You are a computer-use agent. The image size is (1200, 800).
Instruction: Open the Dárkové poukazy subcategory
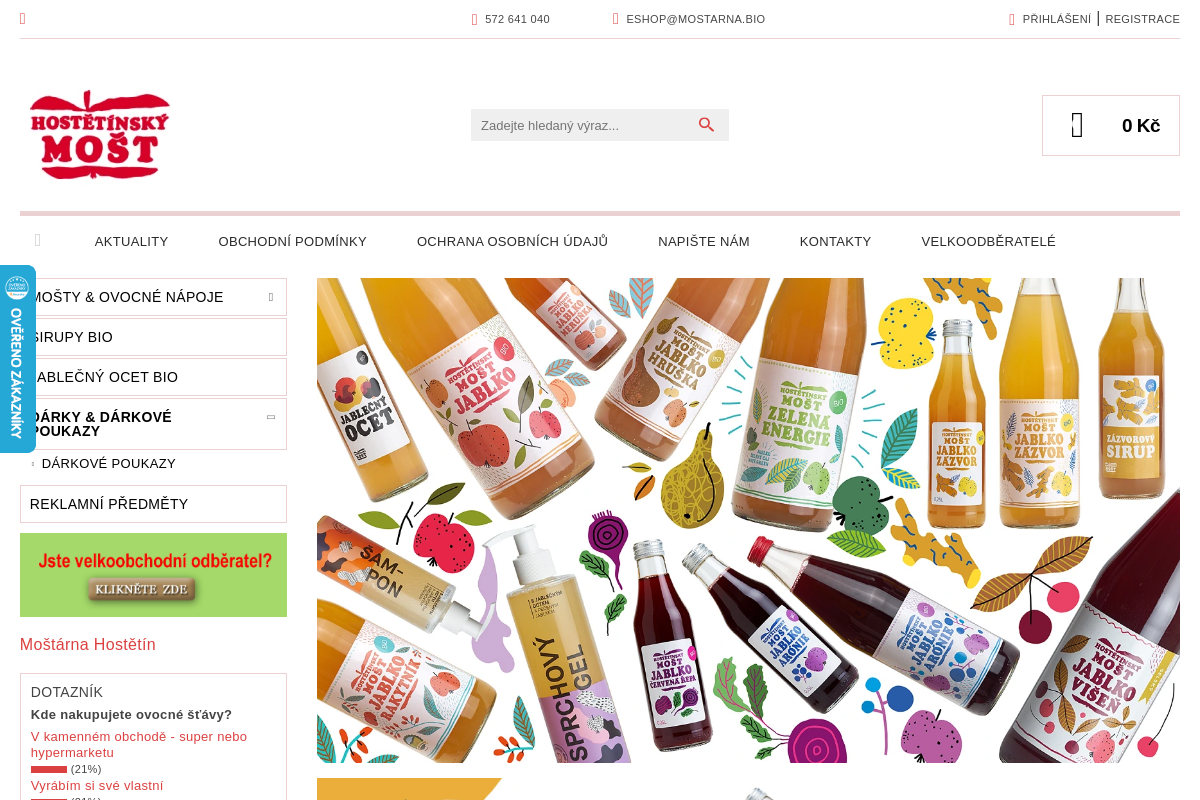tap(108, 464)
